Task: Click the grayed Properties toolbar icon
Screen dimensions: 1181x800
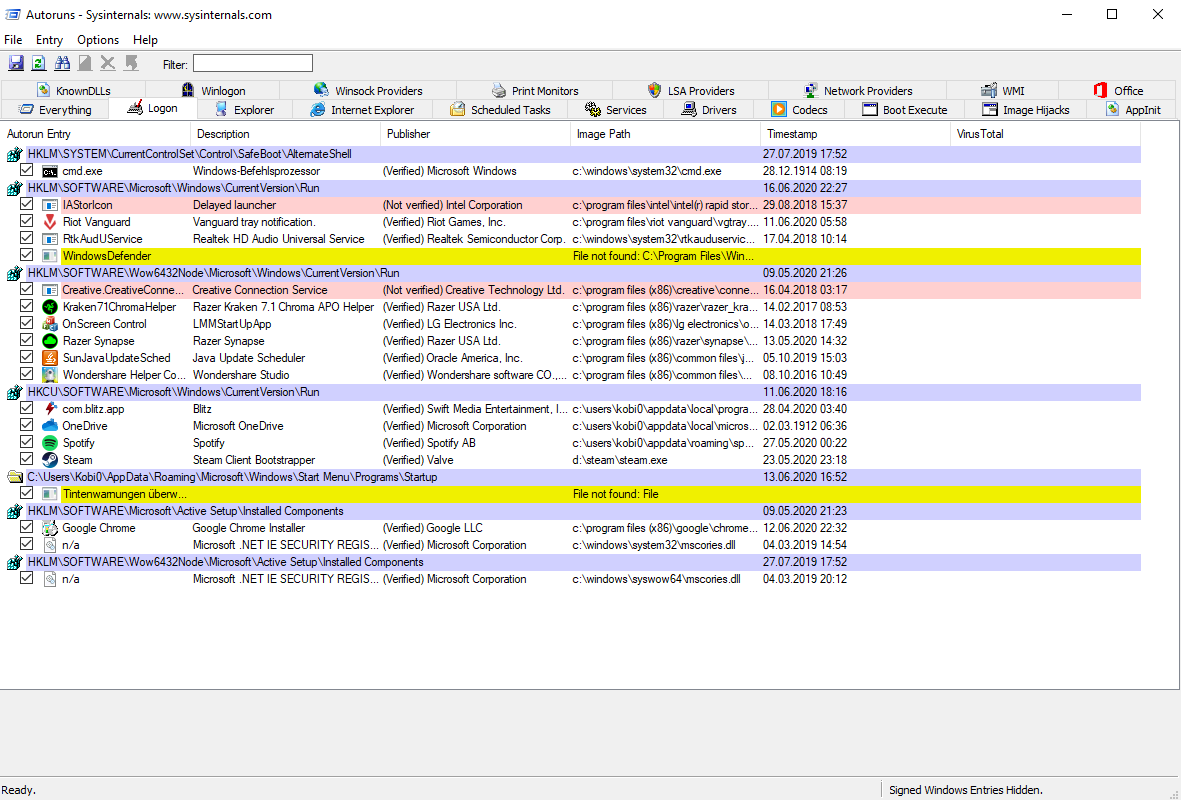Action: 85,63
